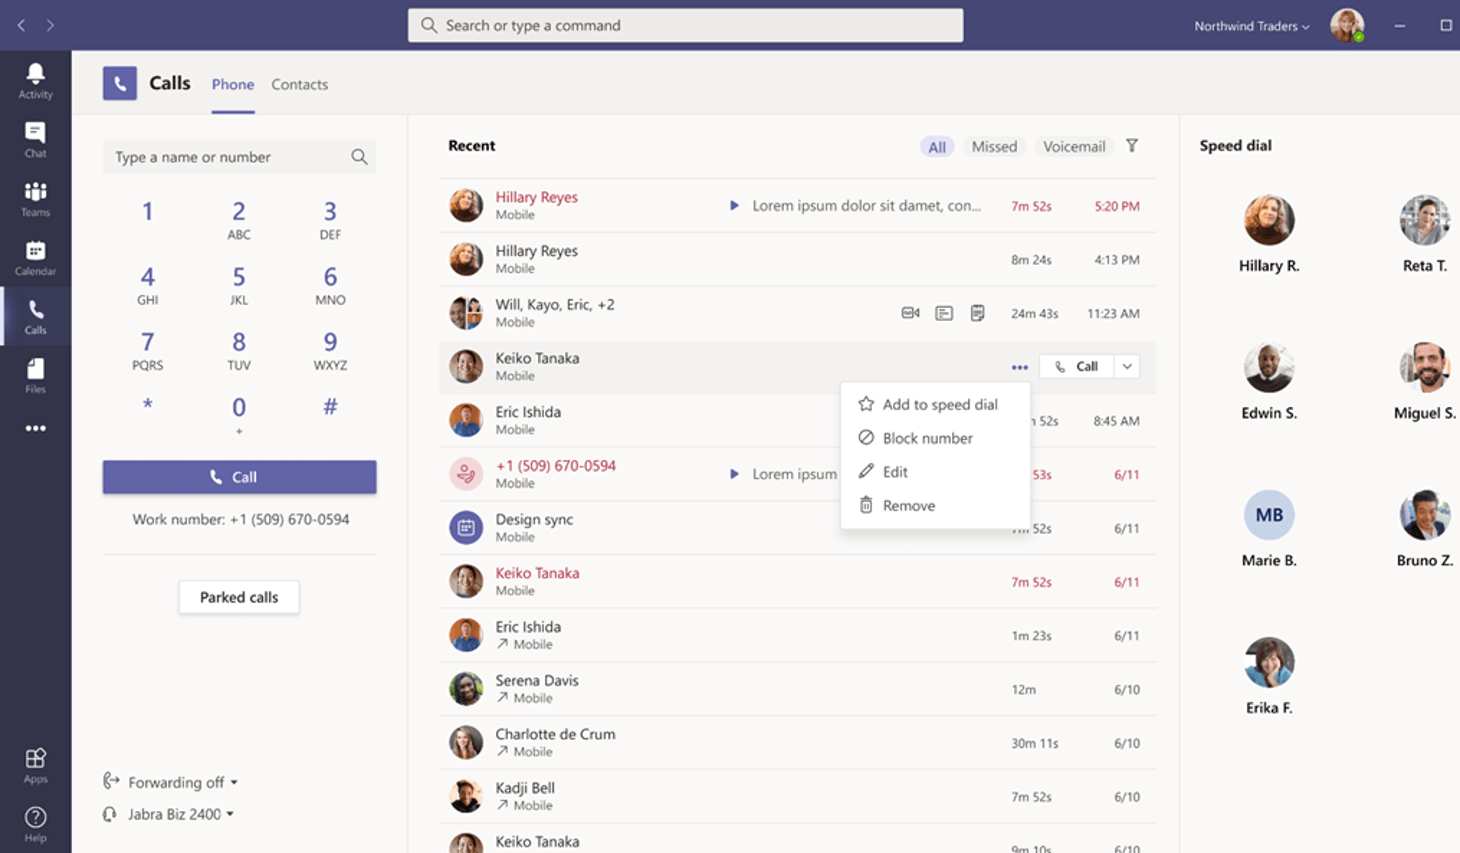Go to Teams in the sidebar
The height and width of the screenshot is (853, 1460).
35,198
